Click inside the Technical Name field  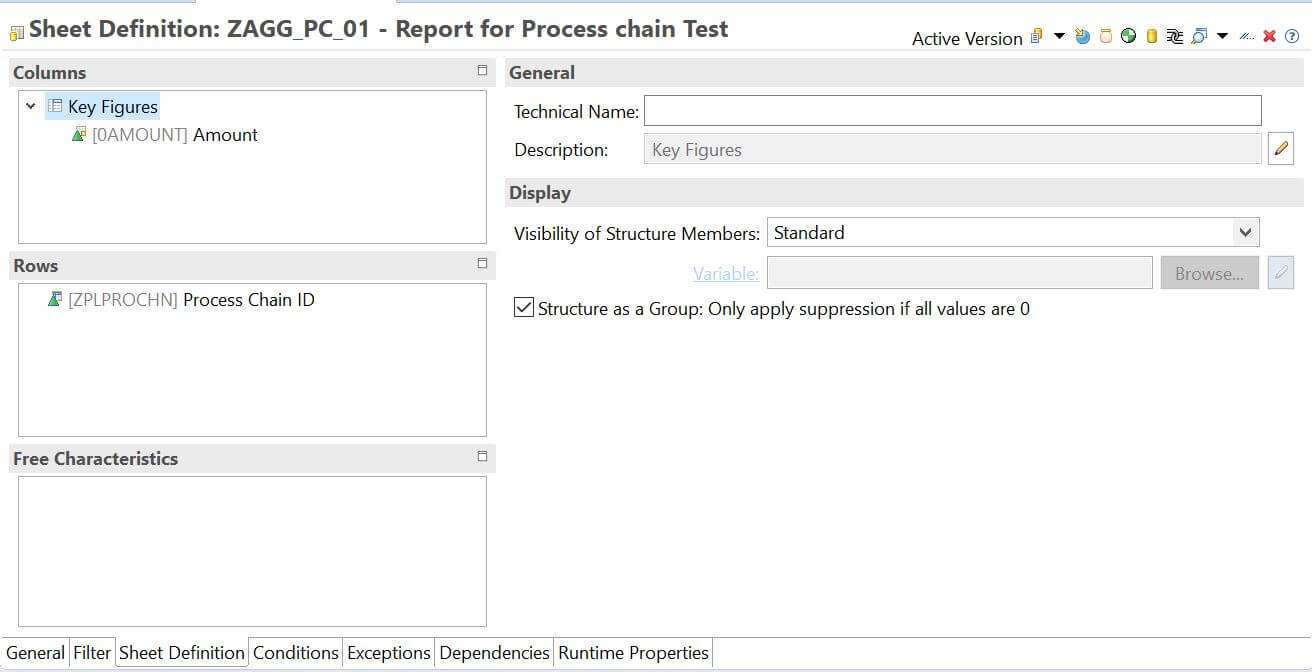950,110
